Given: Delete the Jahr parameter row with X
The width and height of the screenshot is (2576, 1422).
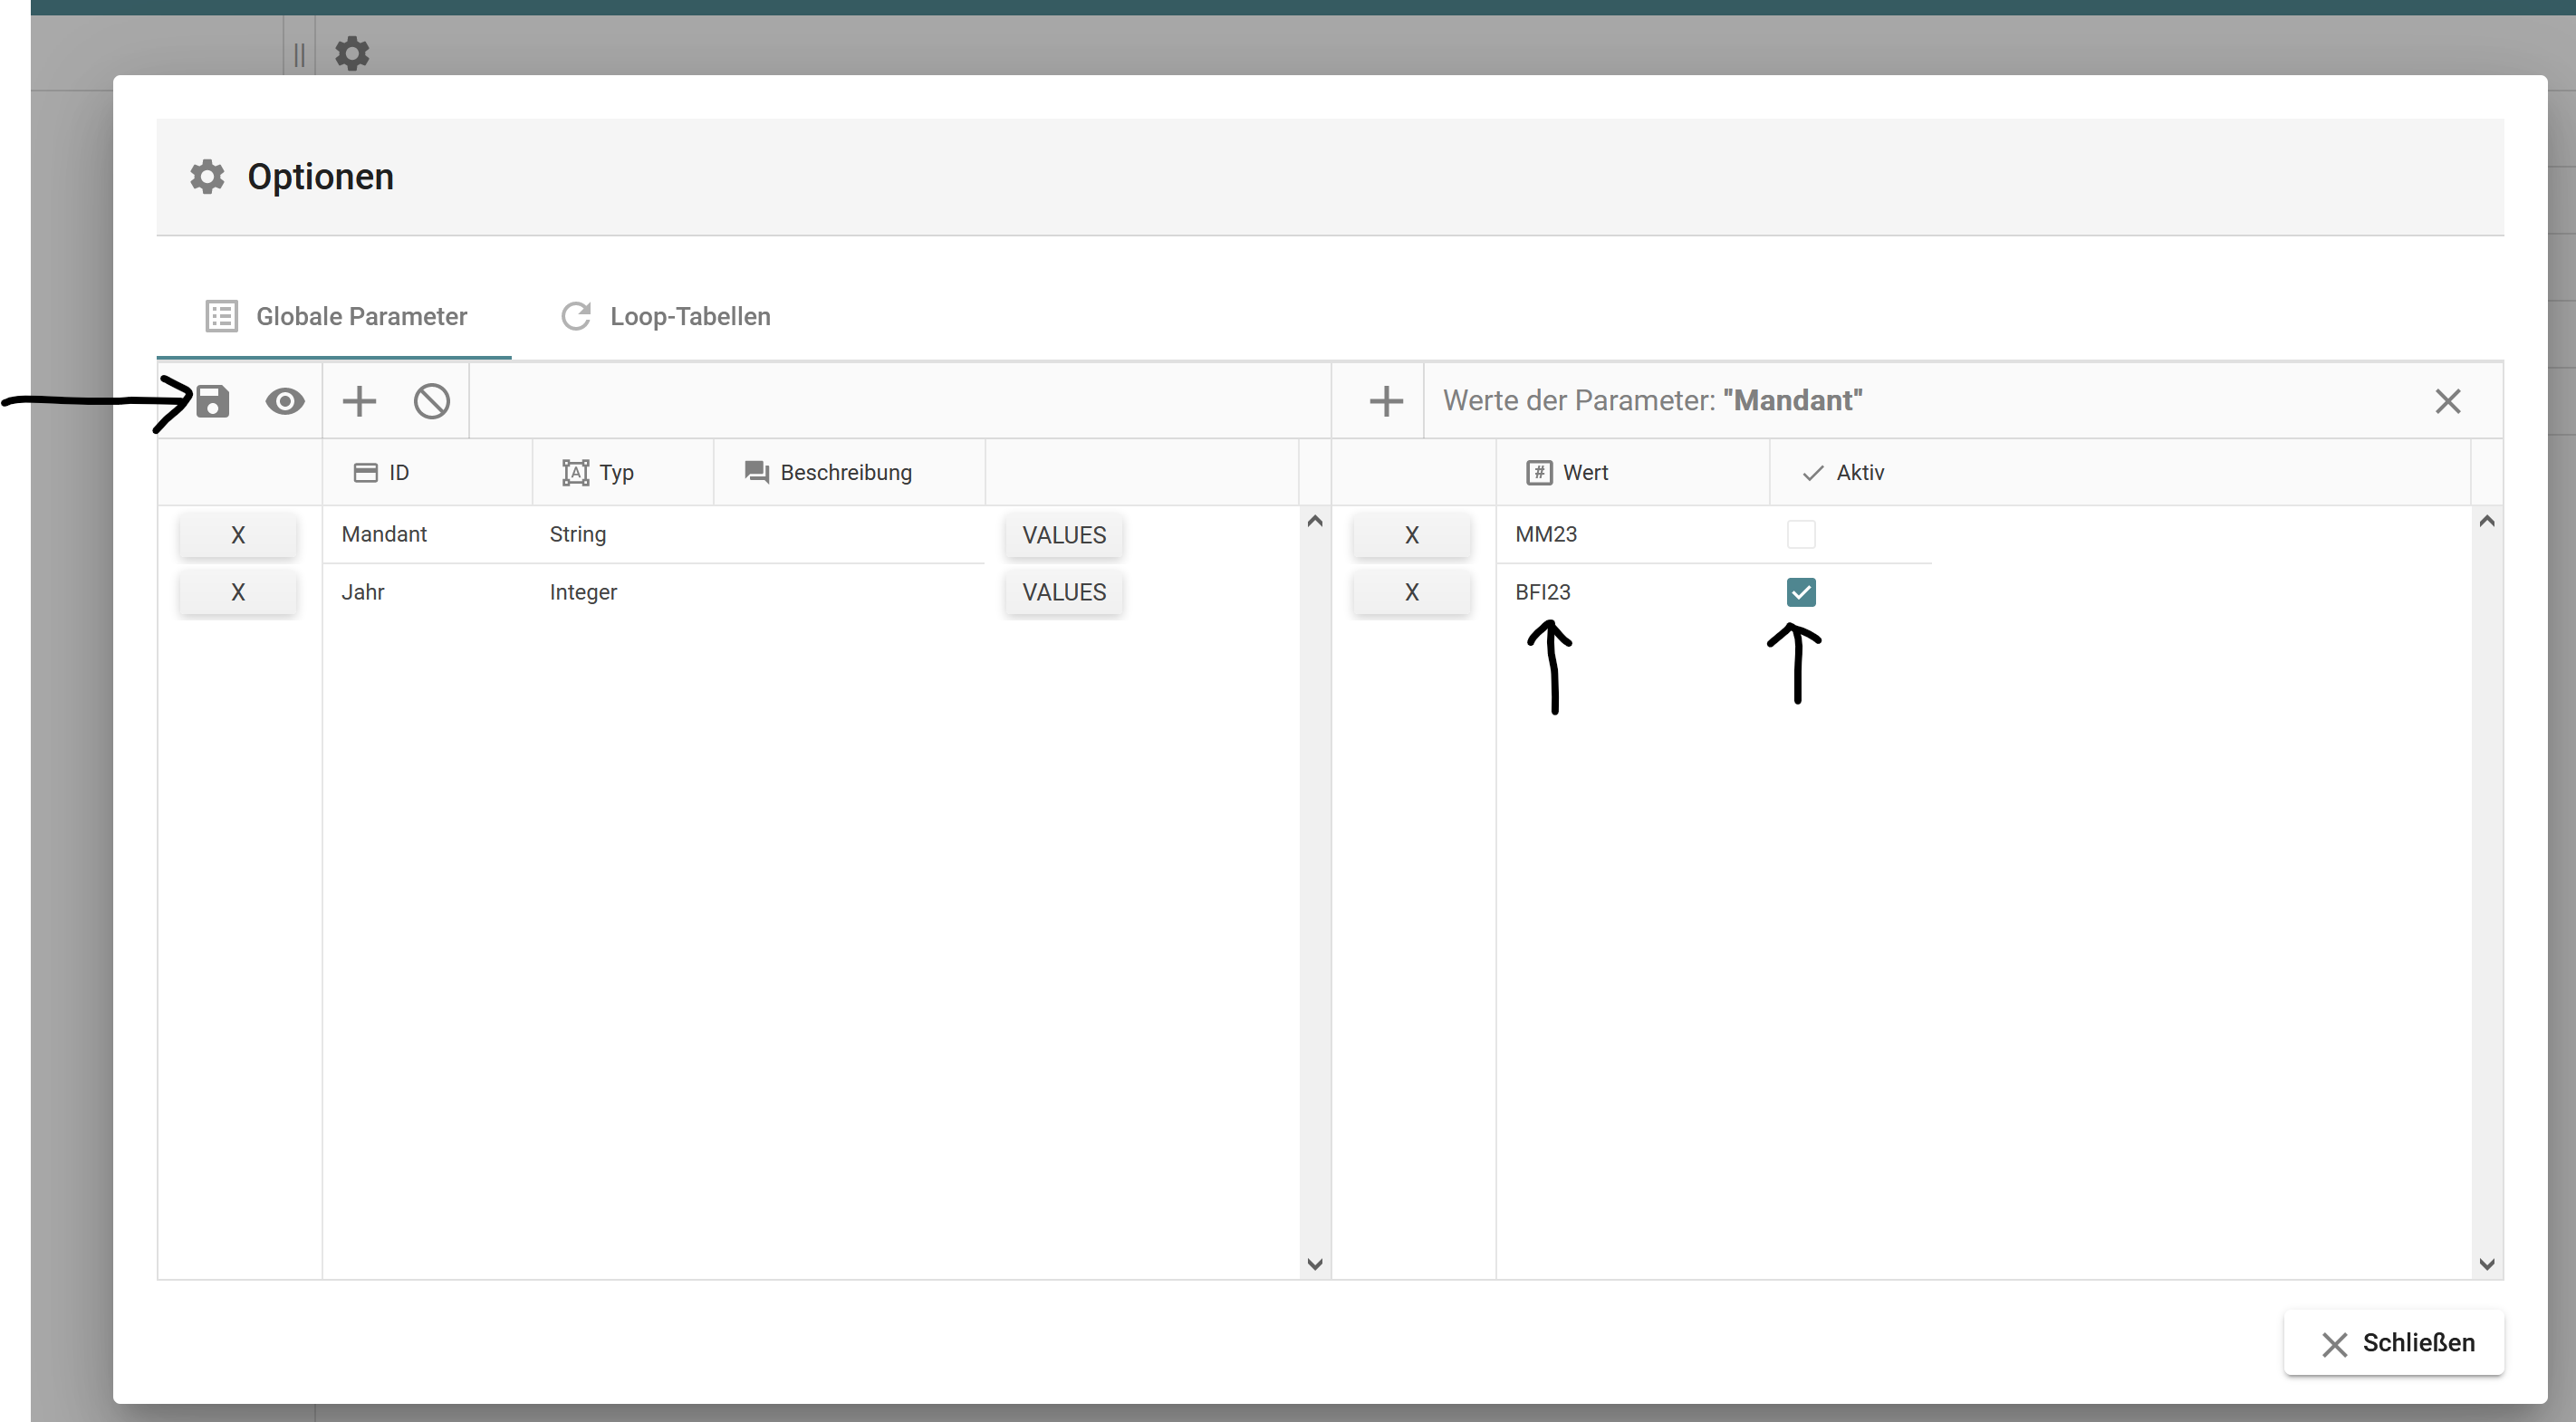Looking at the screenshot, I should click(238, 592).
